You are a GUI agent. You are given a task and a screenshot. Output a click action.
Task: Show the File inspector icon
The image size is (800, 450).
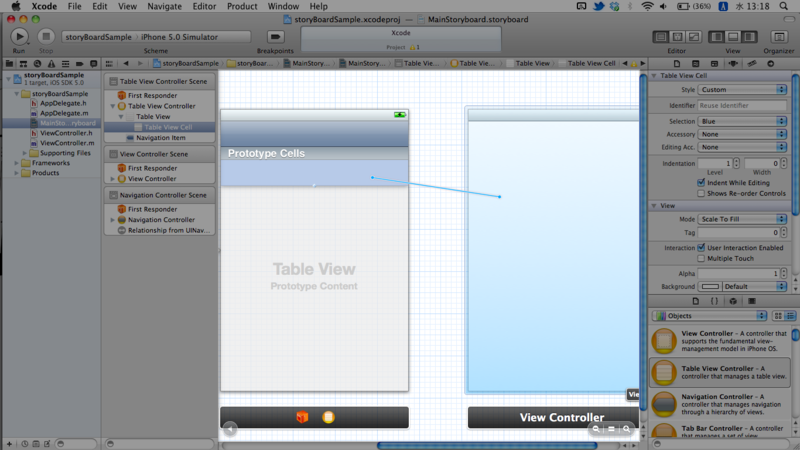coord(677,64)
